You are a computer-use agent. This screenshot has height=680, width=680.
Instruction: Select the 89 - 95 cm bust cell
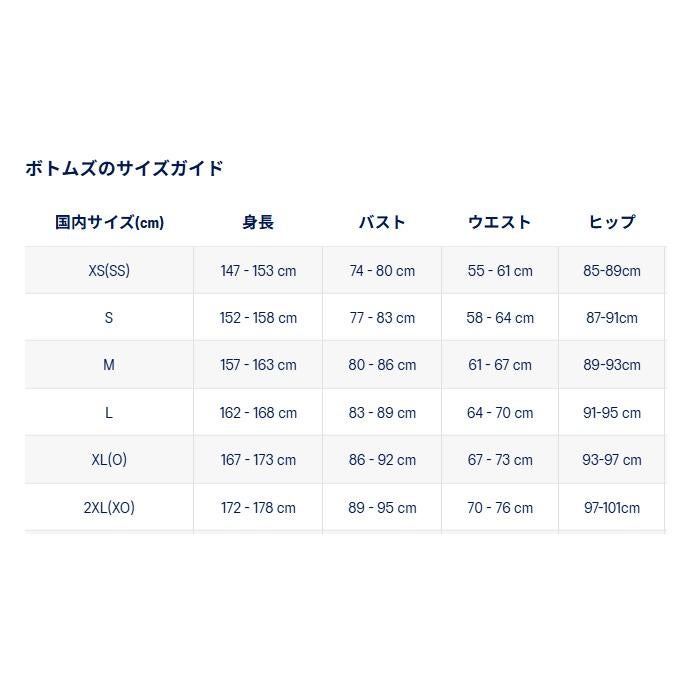[382, 508]
